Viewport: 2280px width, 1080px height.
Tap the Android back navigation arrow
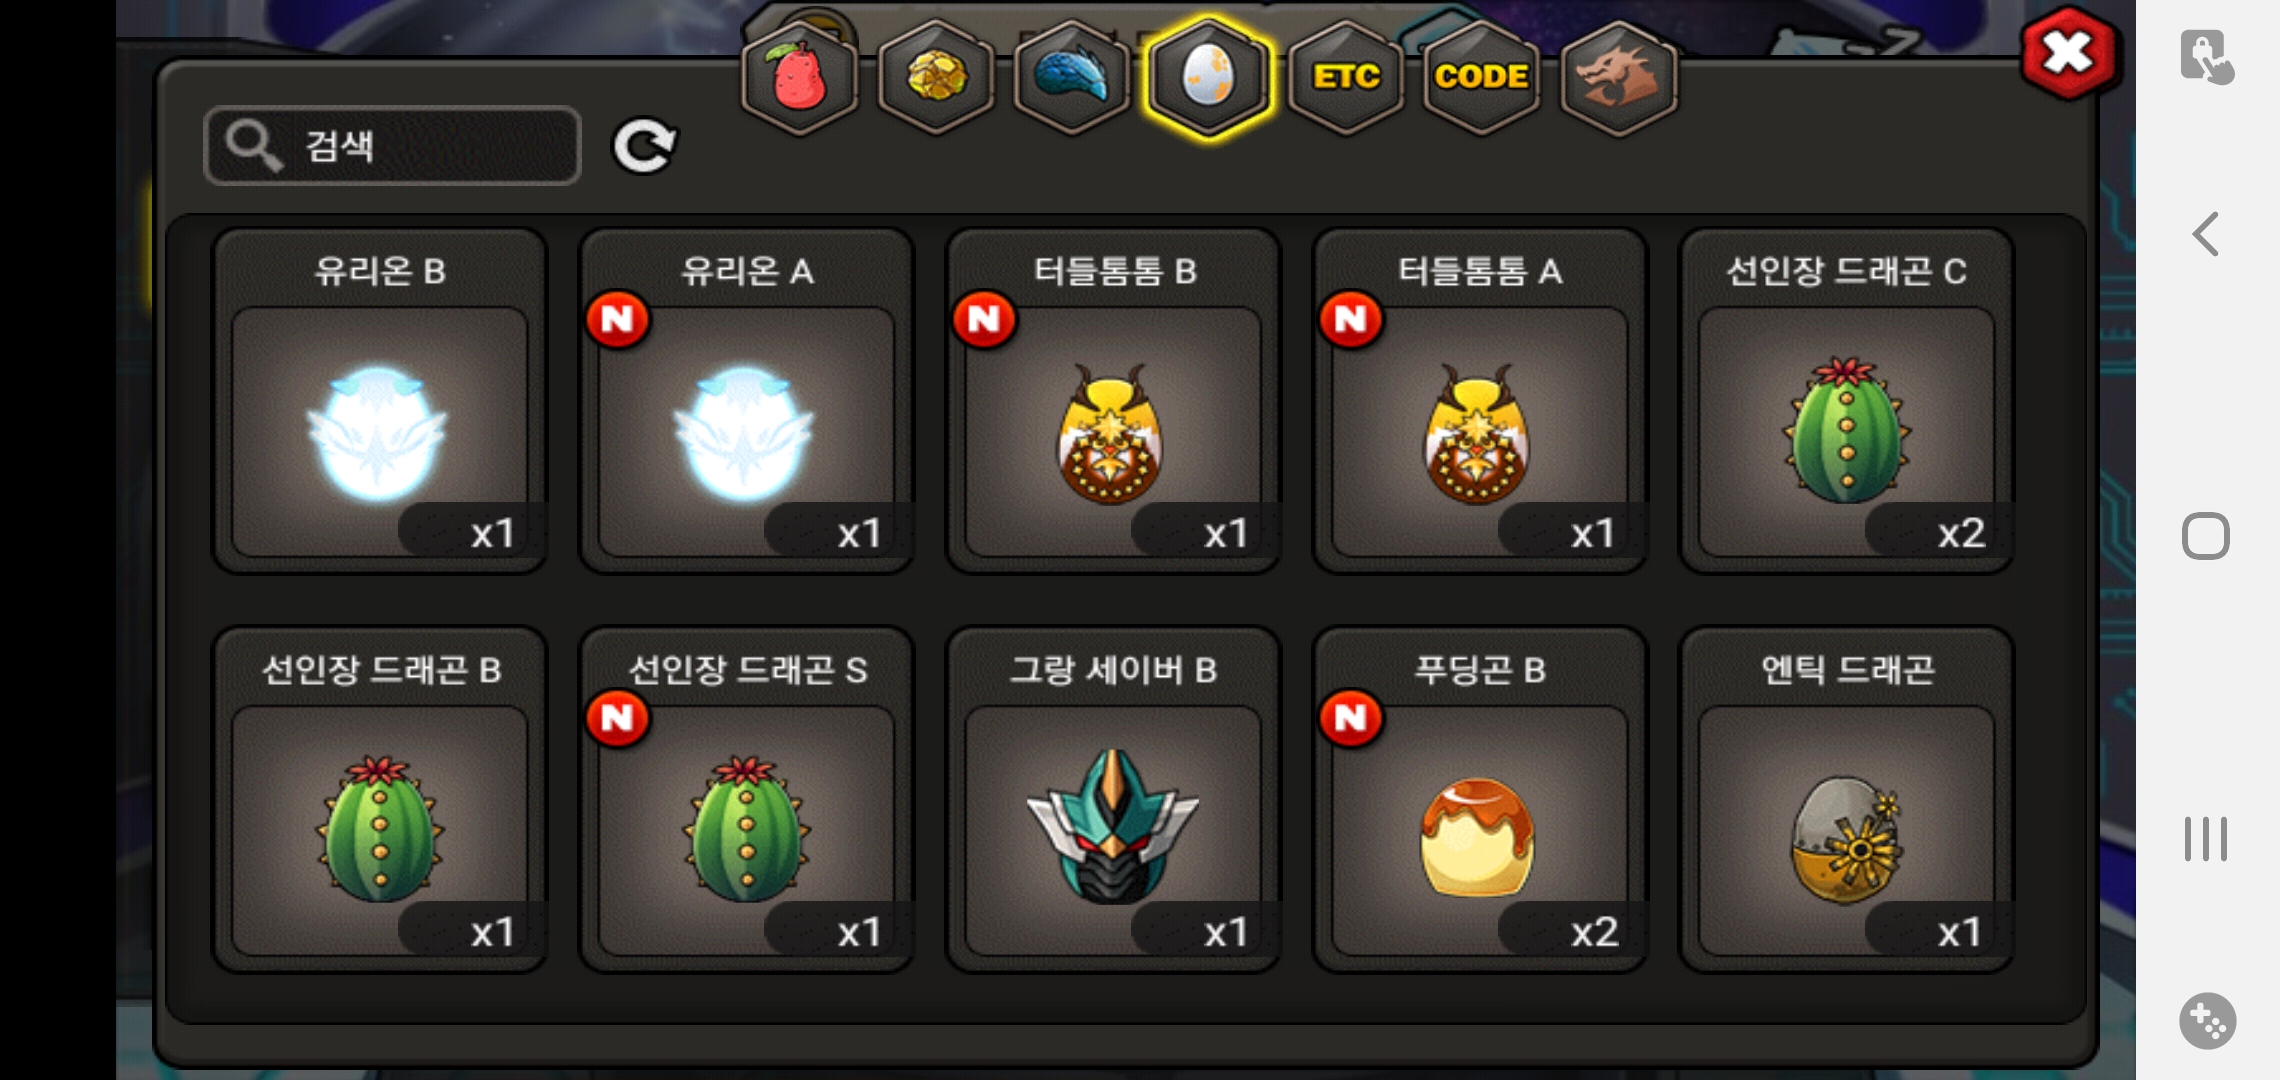pos(2206,234)
